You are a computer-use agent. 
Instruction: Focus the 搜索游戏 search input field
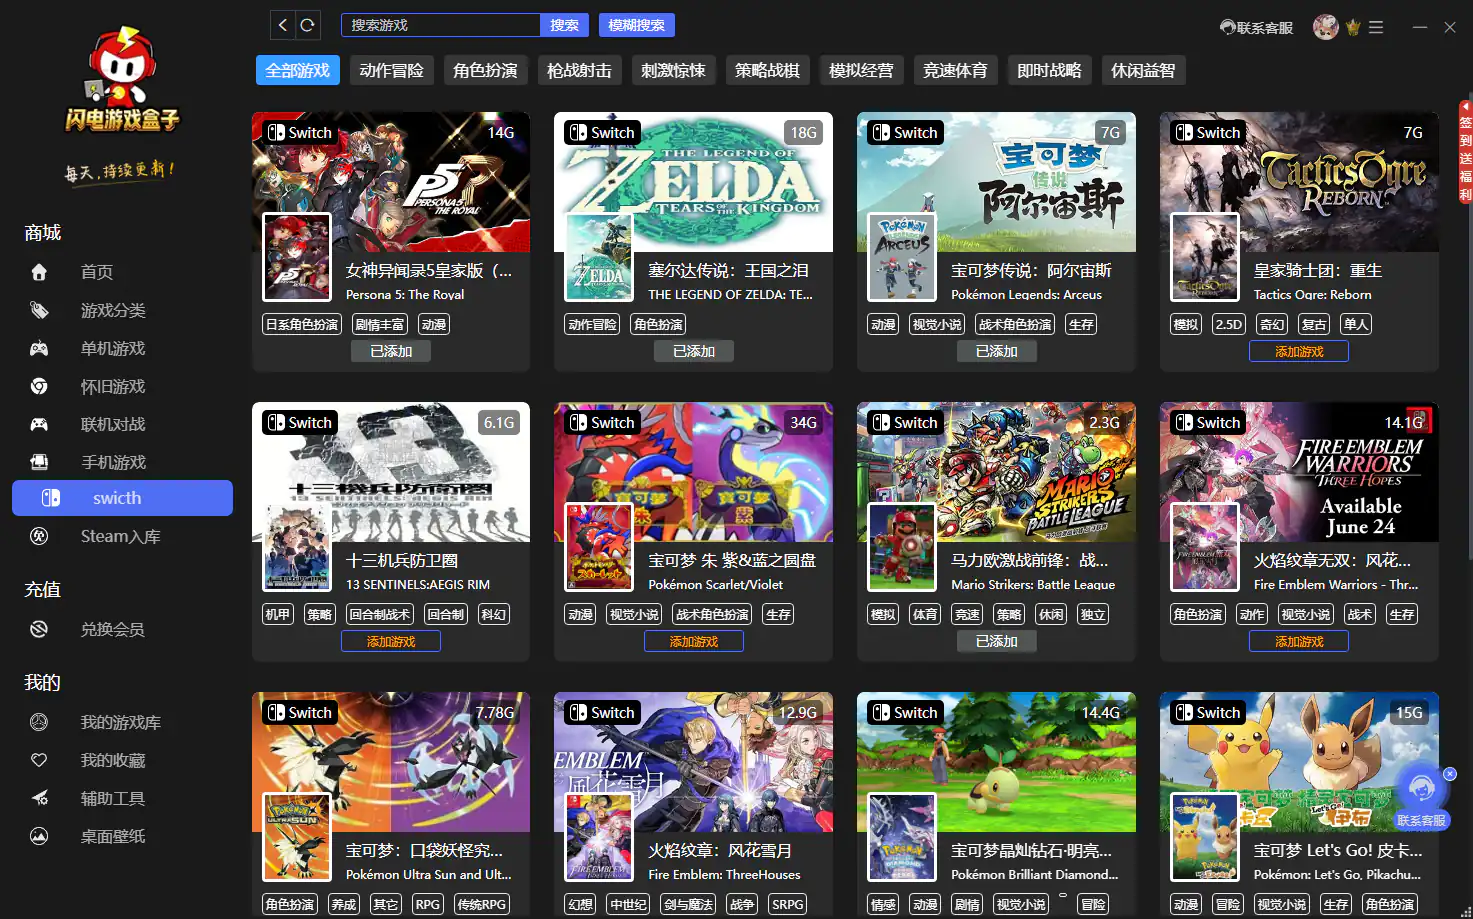(x=441, y=25)
